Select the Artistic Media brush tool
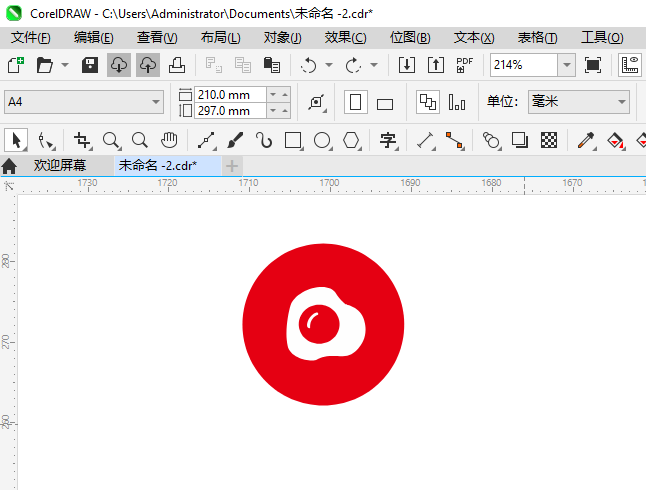The image size is (646, 490). point(235,140)
